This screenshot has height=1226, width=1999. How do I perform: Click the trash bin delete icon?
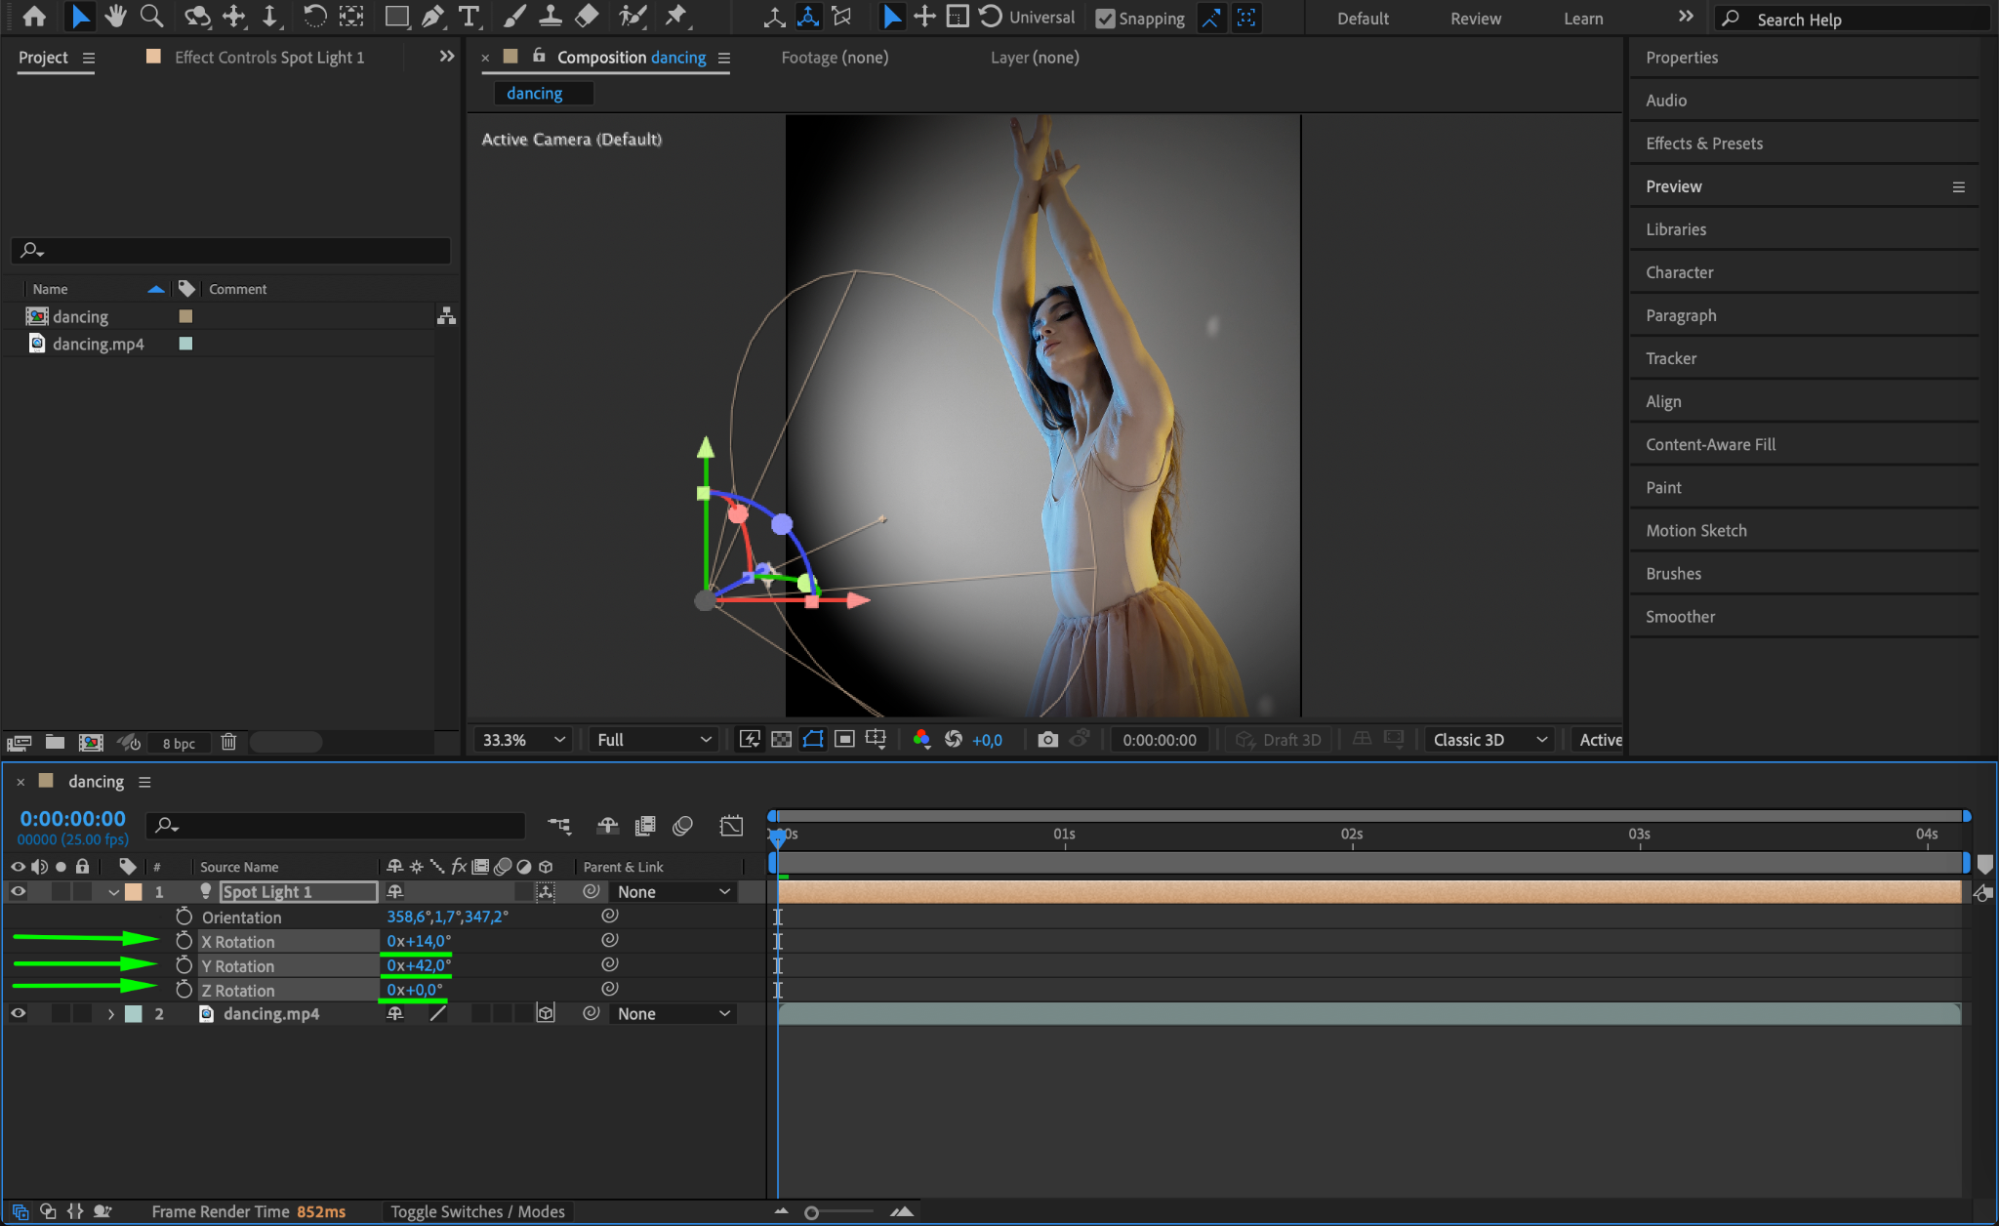click(228, 742)
